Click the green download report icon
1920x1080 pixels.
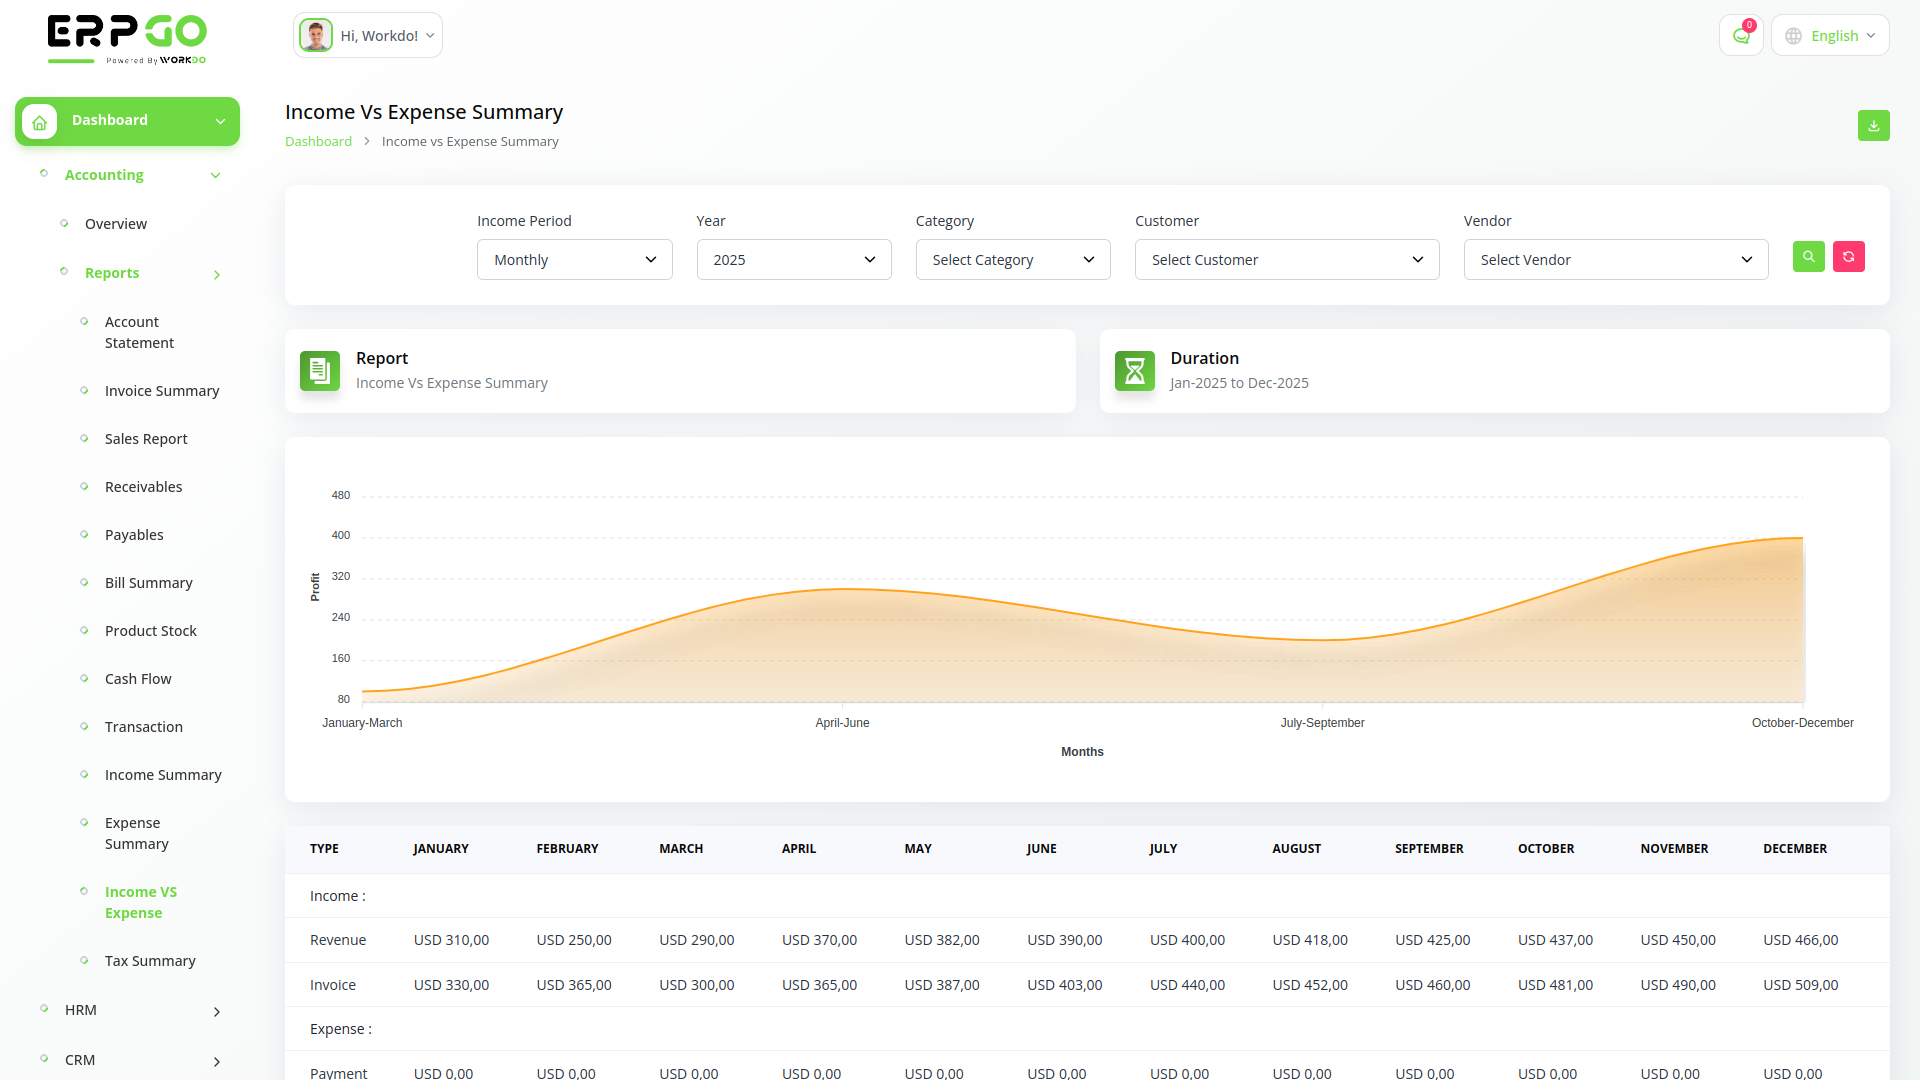tap(1873, 126)
